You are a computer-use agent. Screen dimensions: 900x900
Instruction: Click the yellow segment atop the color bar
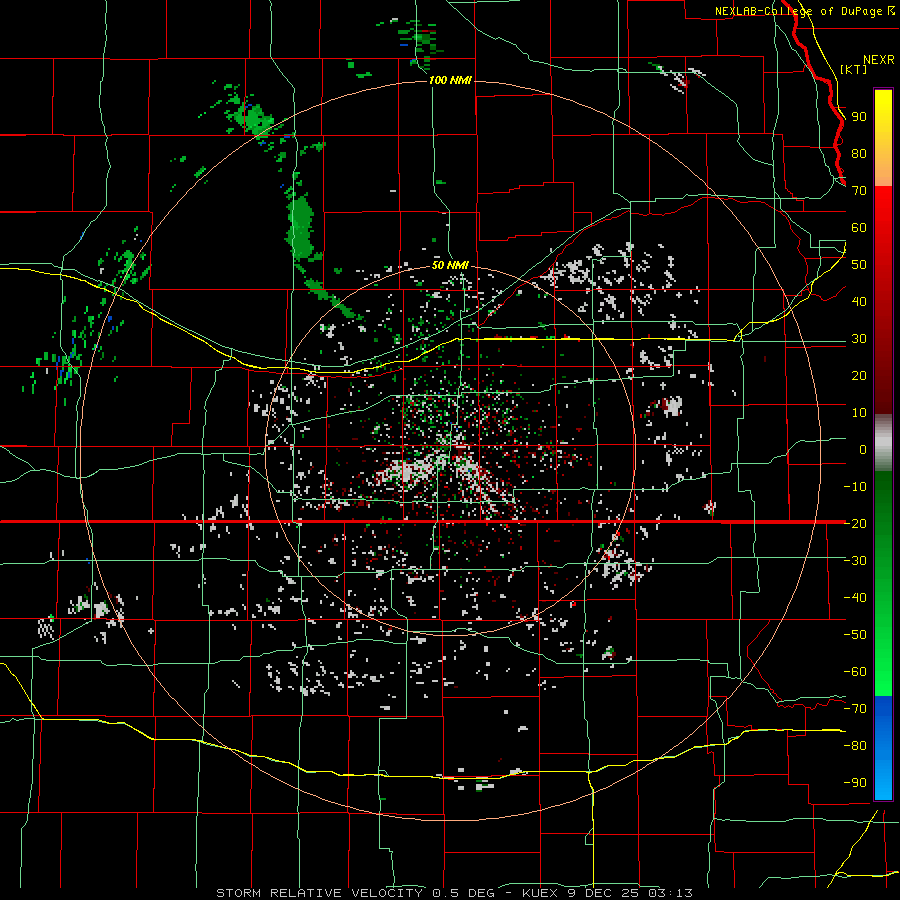[883, 138]
